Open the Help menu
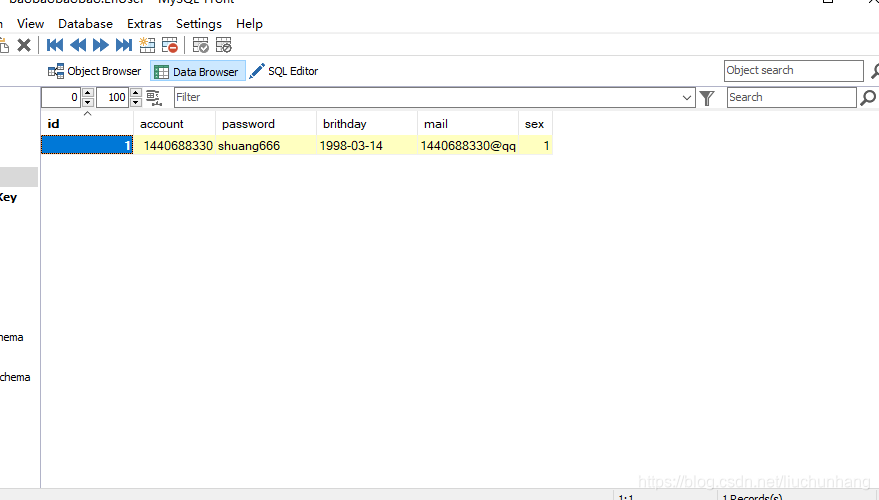Viewport: 879px width, 500px height. [249, 24]
